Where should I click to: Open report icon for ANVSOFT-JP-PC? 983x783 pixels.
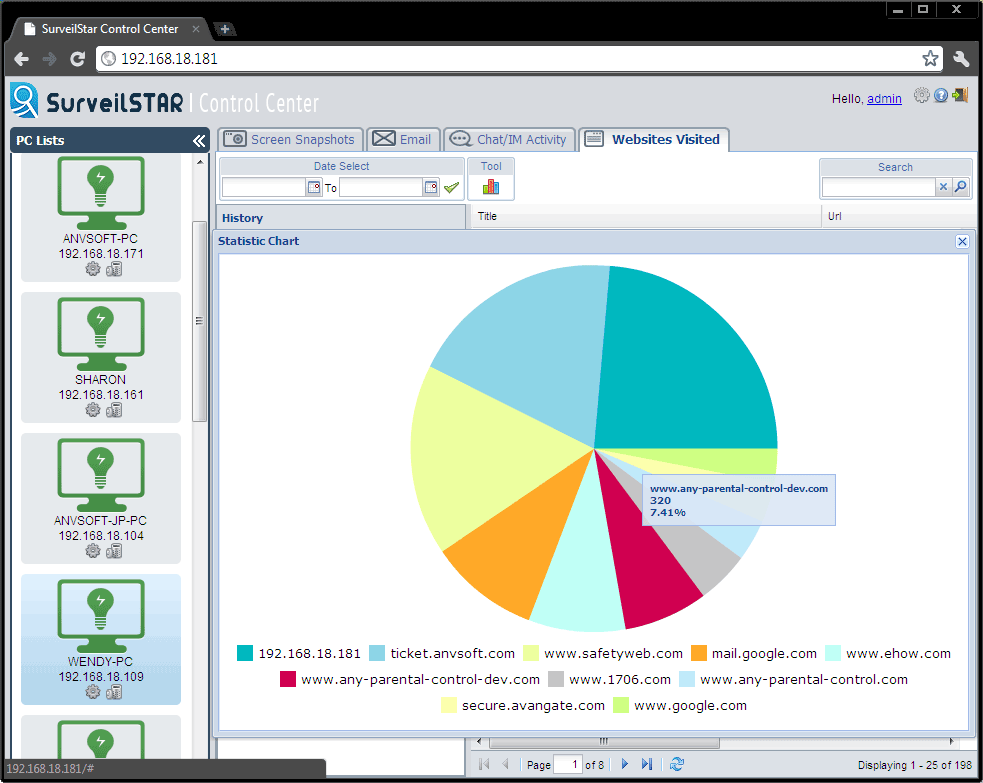coord(114,551)
